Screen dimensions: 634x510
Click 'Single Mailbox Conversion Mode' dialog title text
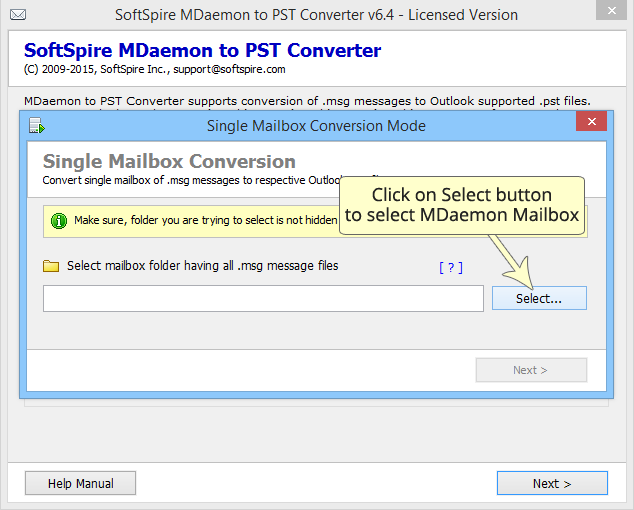(x=316, y=126)
